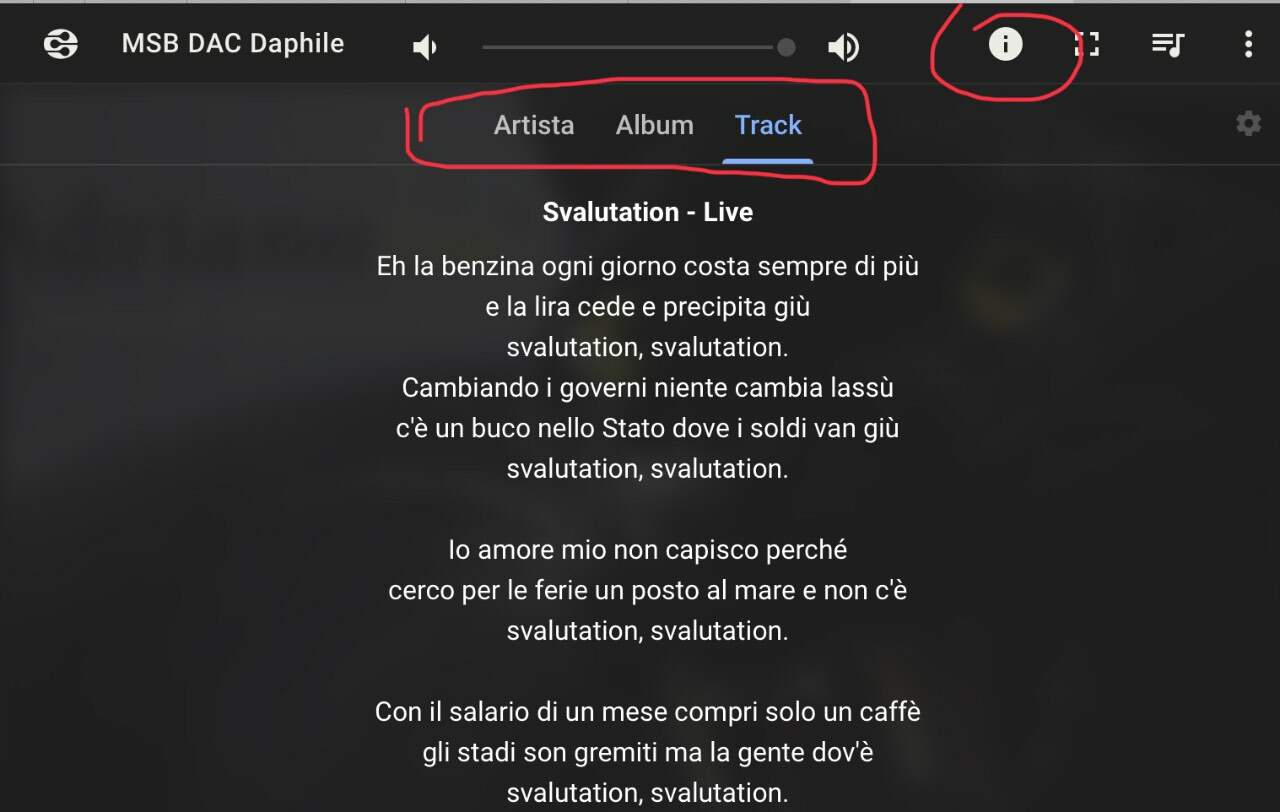Toggle the track information icon

pos(1005,44)
